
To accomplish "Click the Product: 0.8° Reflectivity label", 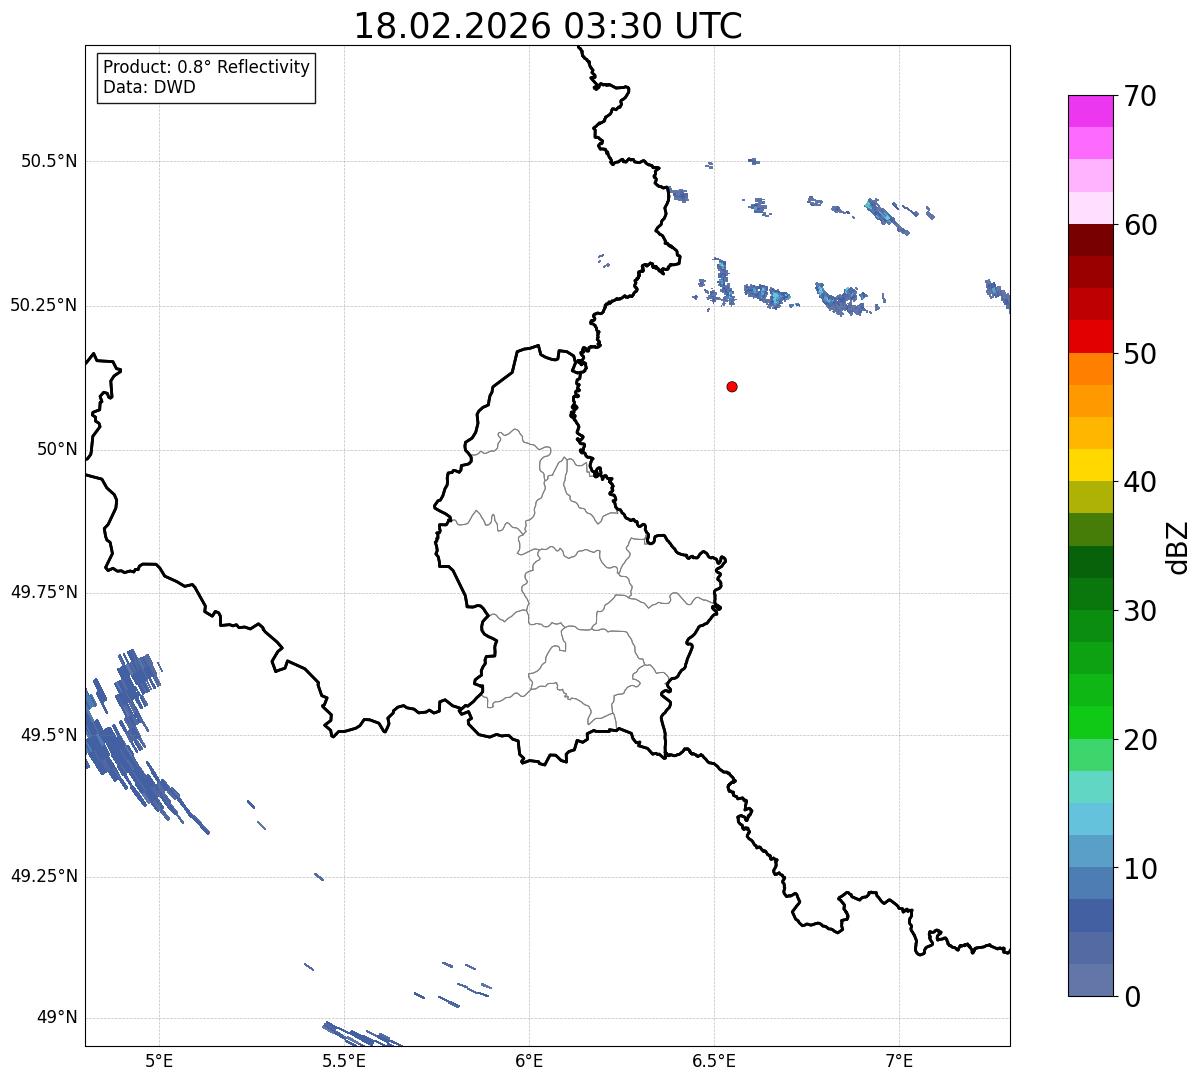I will 207,67.
